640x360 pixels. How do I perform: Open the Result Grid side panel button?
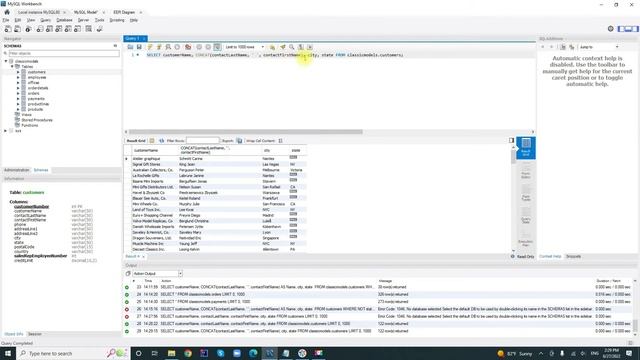click(x=526, y=147)
